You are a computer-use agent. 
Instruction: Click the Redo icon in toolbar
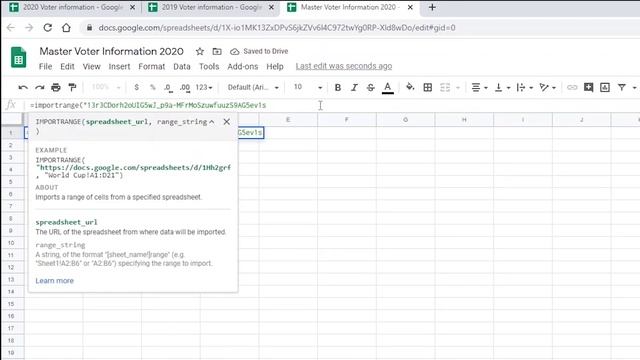40,87
